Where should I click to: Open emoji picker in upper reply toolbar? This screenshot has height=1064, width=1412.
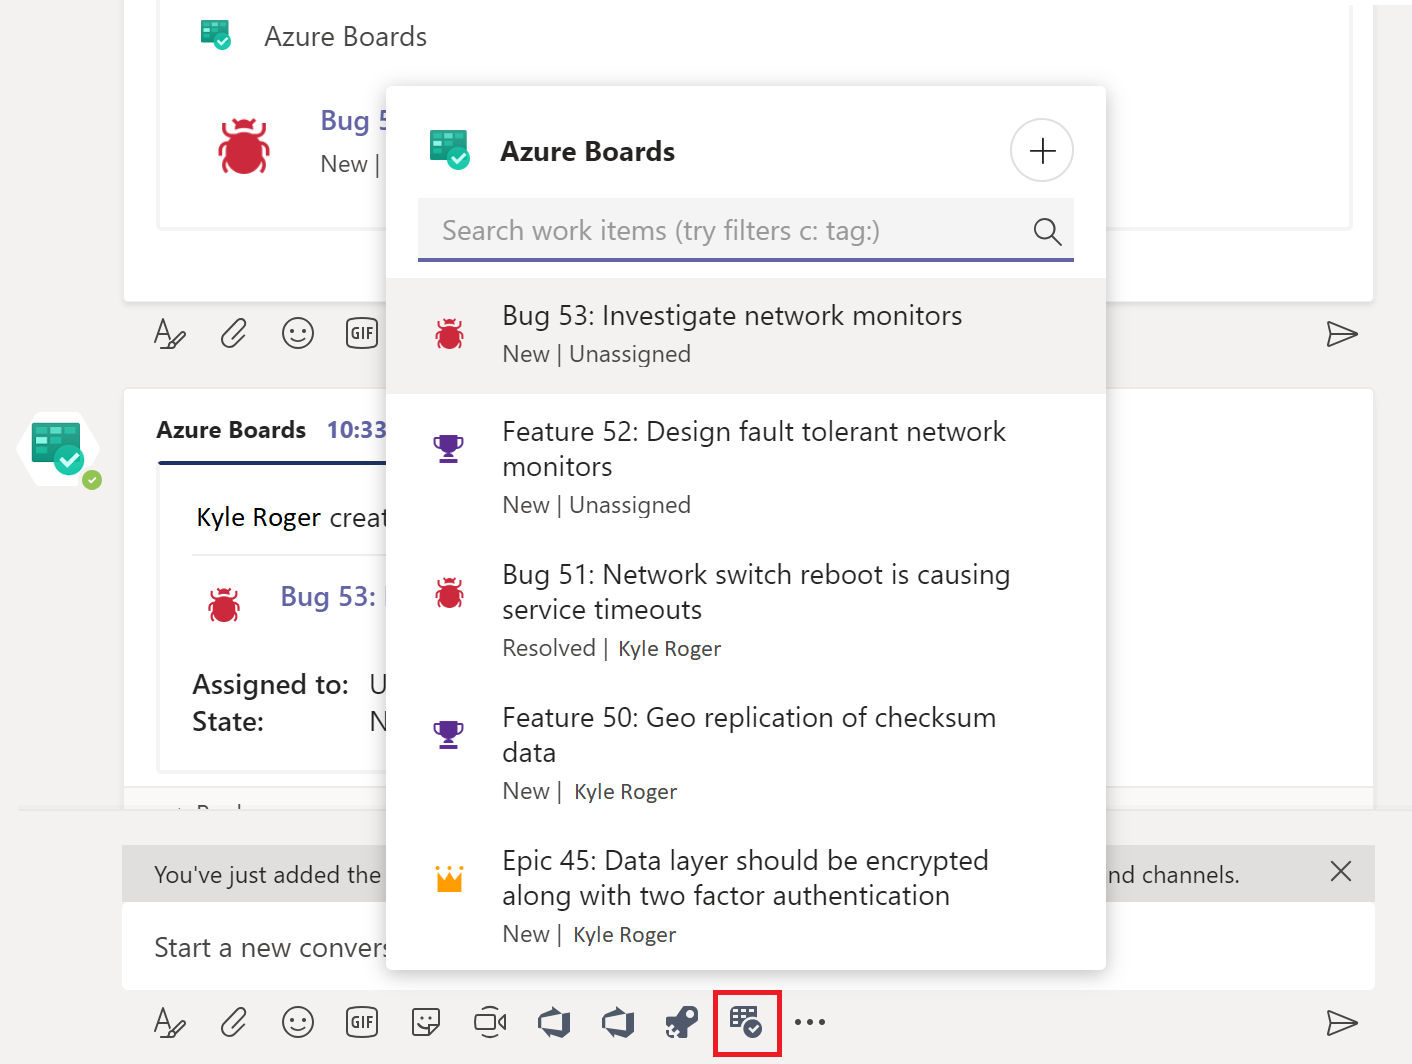[x=298, y=333]
